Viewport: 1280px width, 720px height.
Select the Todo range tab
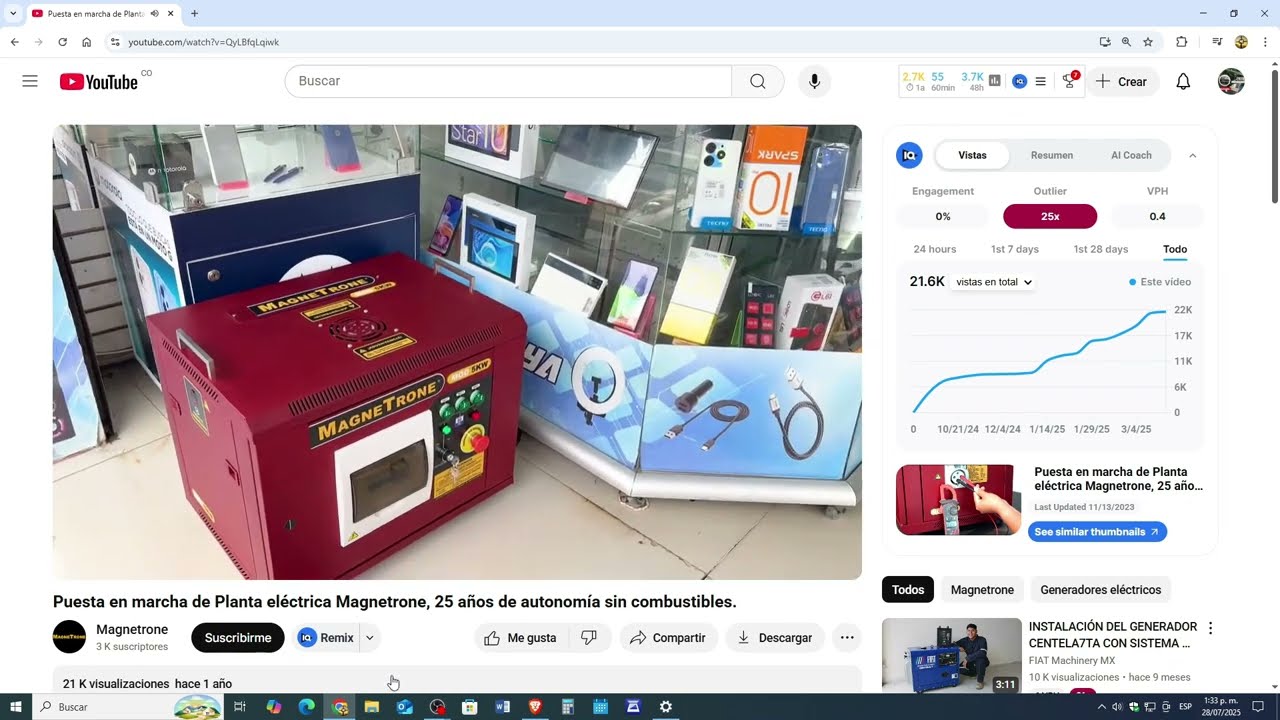(x=1175, y=249)
